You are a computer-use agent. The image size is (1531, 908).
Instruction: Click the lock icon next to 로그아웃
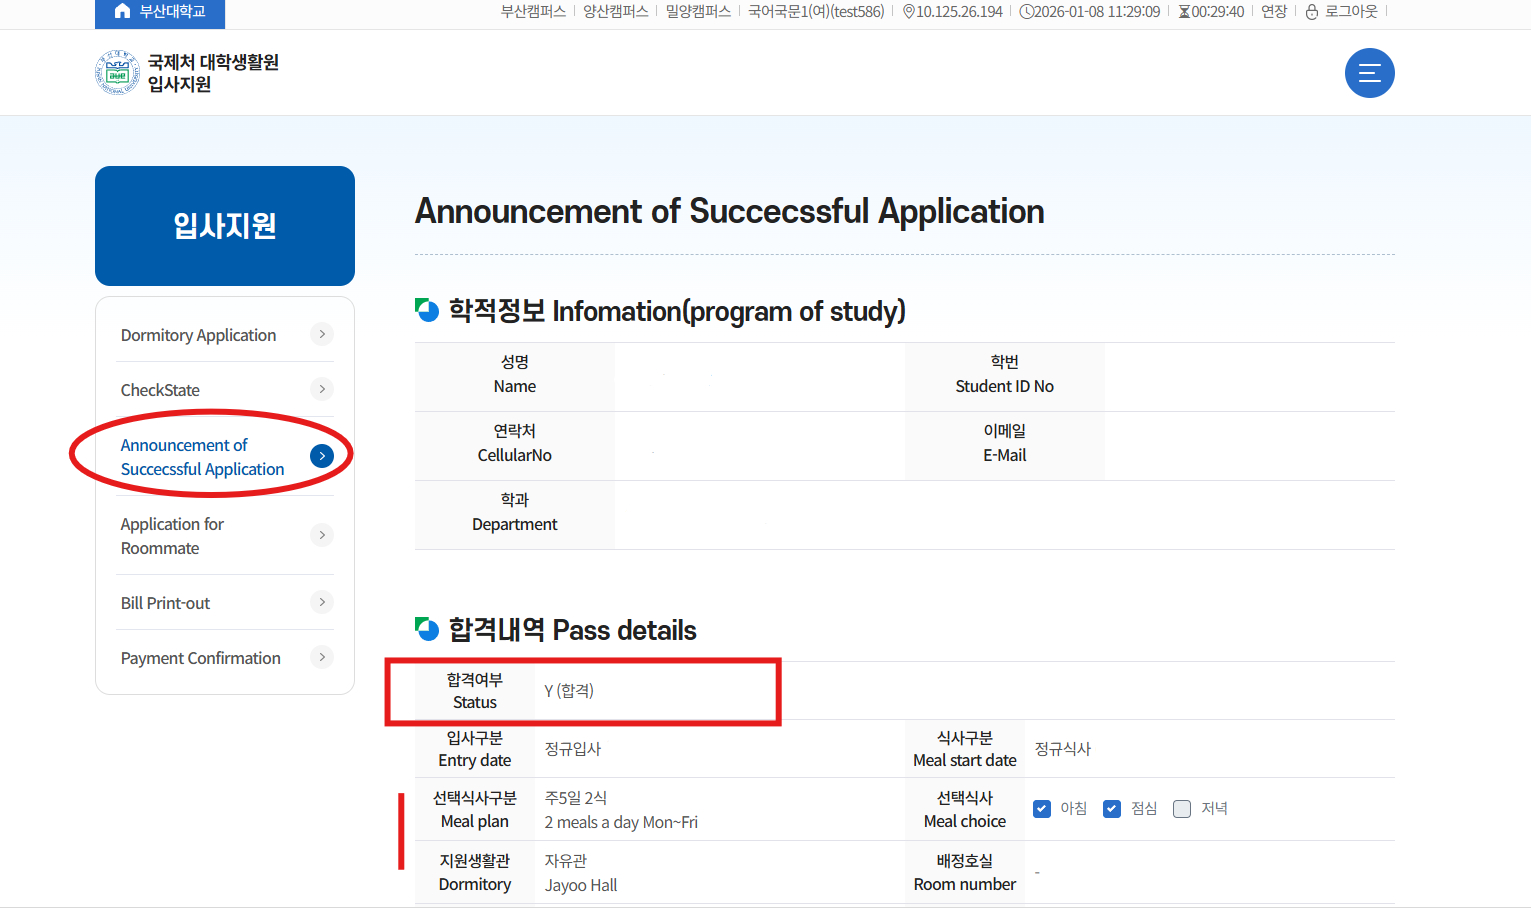1312,12
